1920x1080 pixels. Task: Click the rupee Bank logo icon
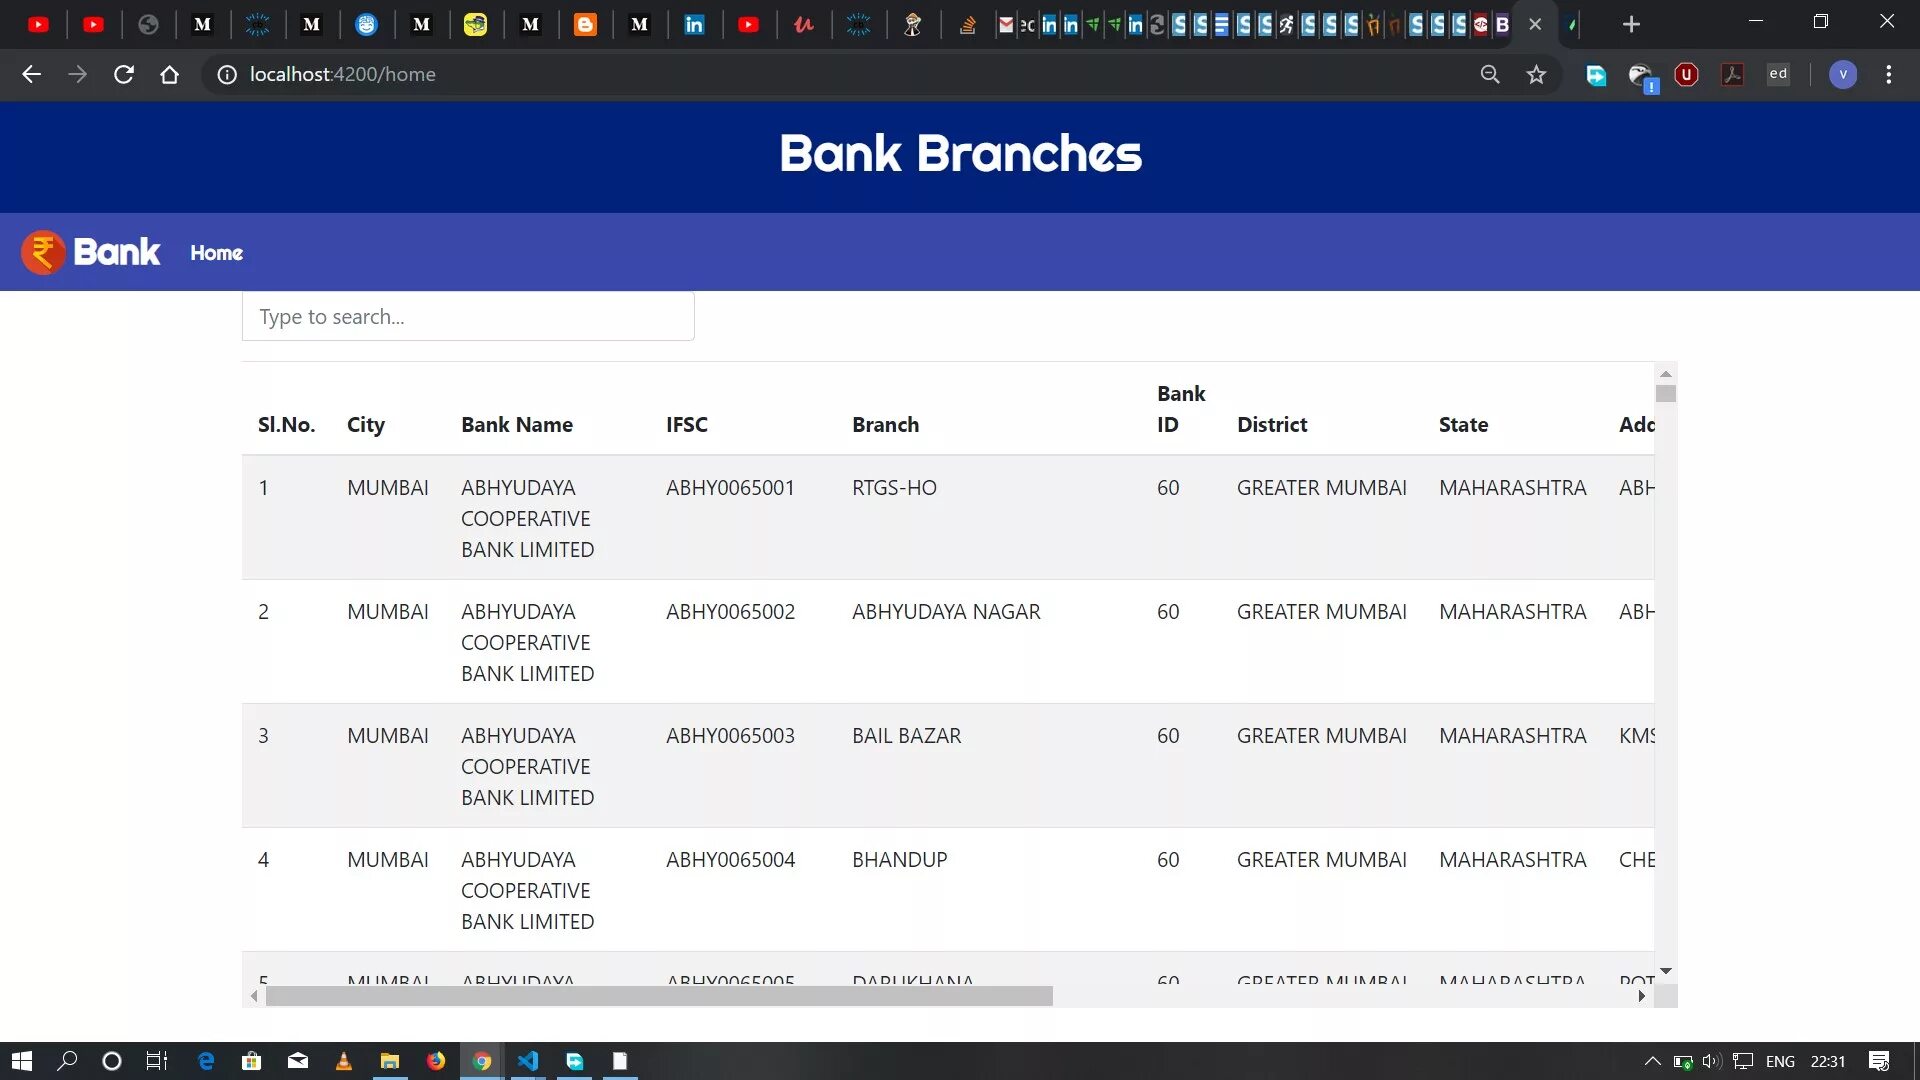click(x=43, y=252)
